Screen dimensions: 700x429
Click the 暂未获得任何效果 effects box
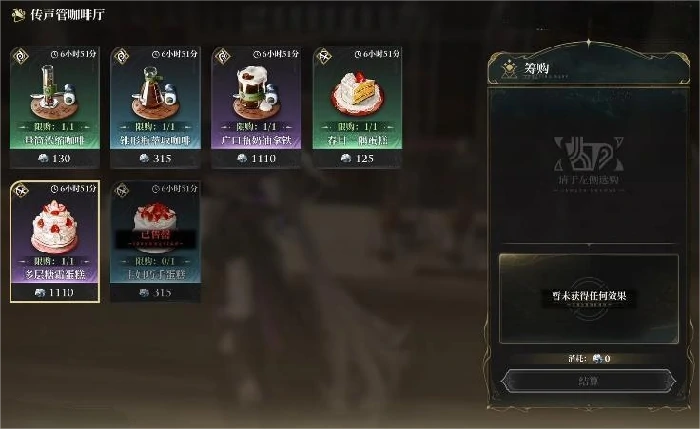[589, 299]
